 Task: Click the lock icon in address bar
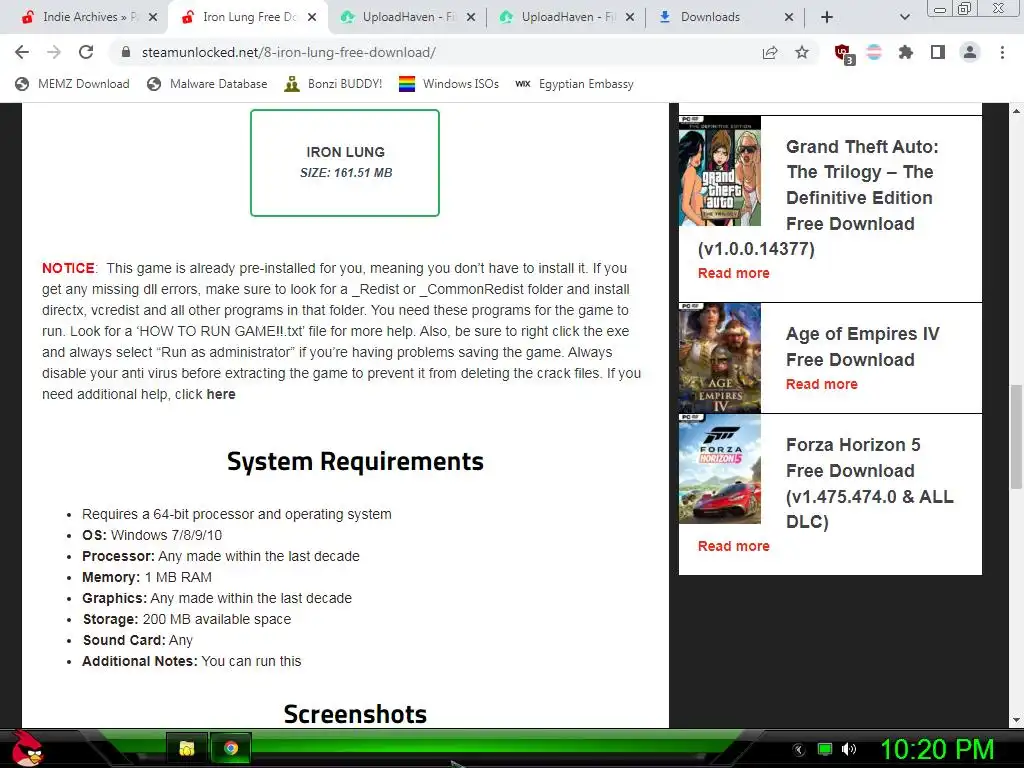point(126,52)
